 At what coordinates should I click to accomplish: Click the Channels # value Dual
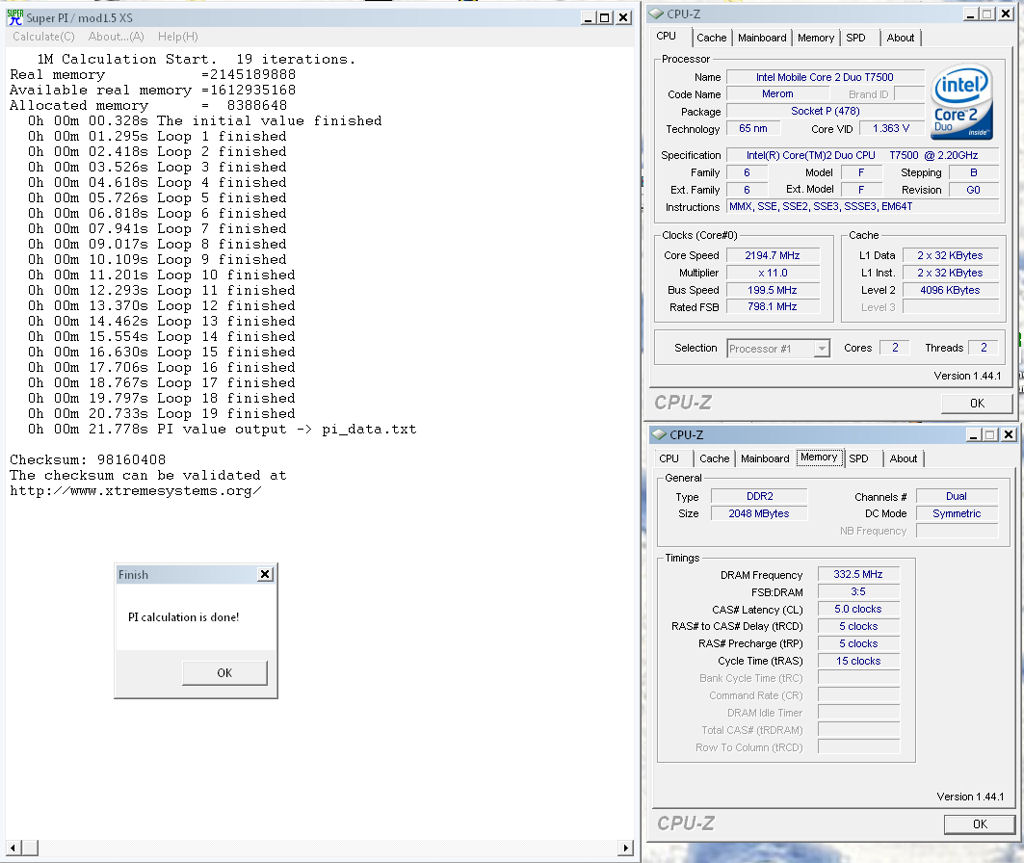[x=957, y=497]
